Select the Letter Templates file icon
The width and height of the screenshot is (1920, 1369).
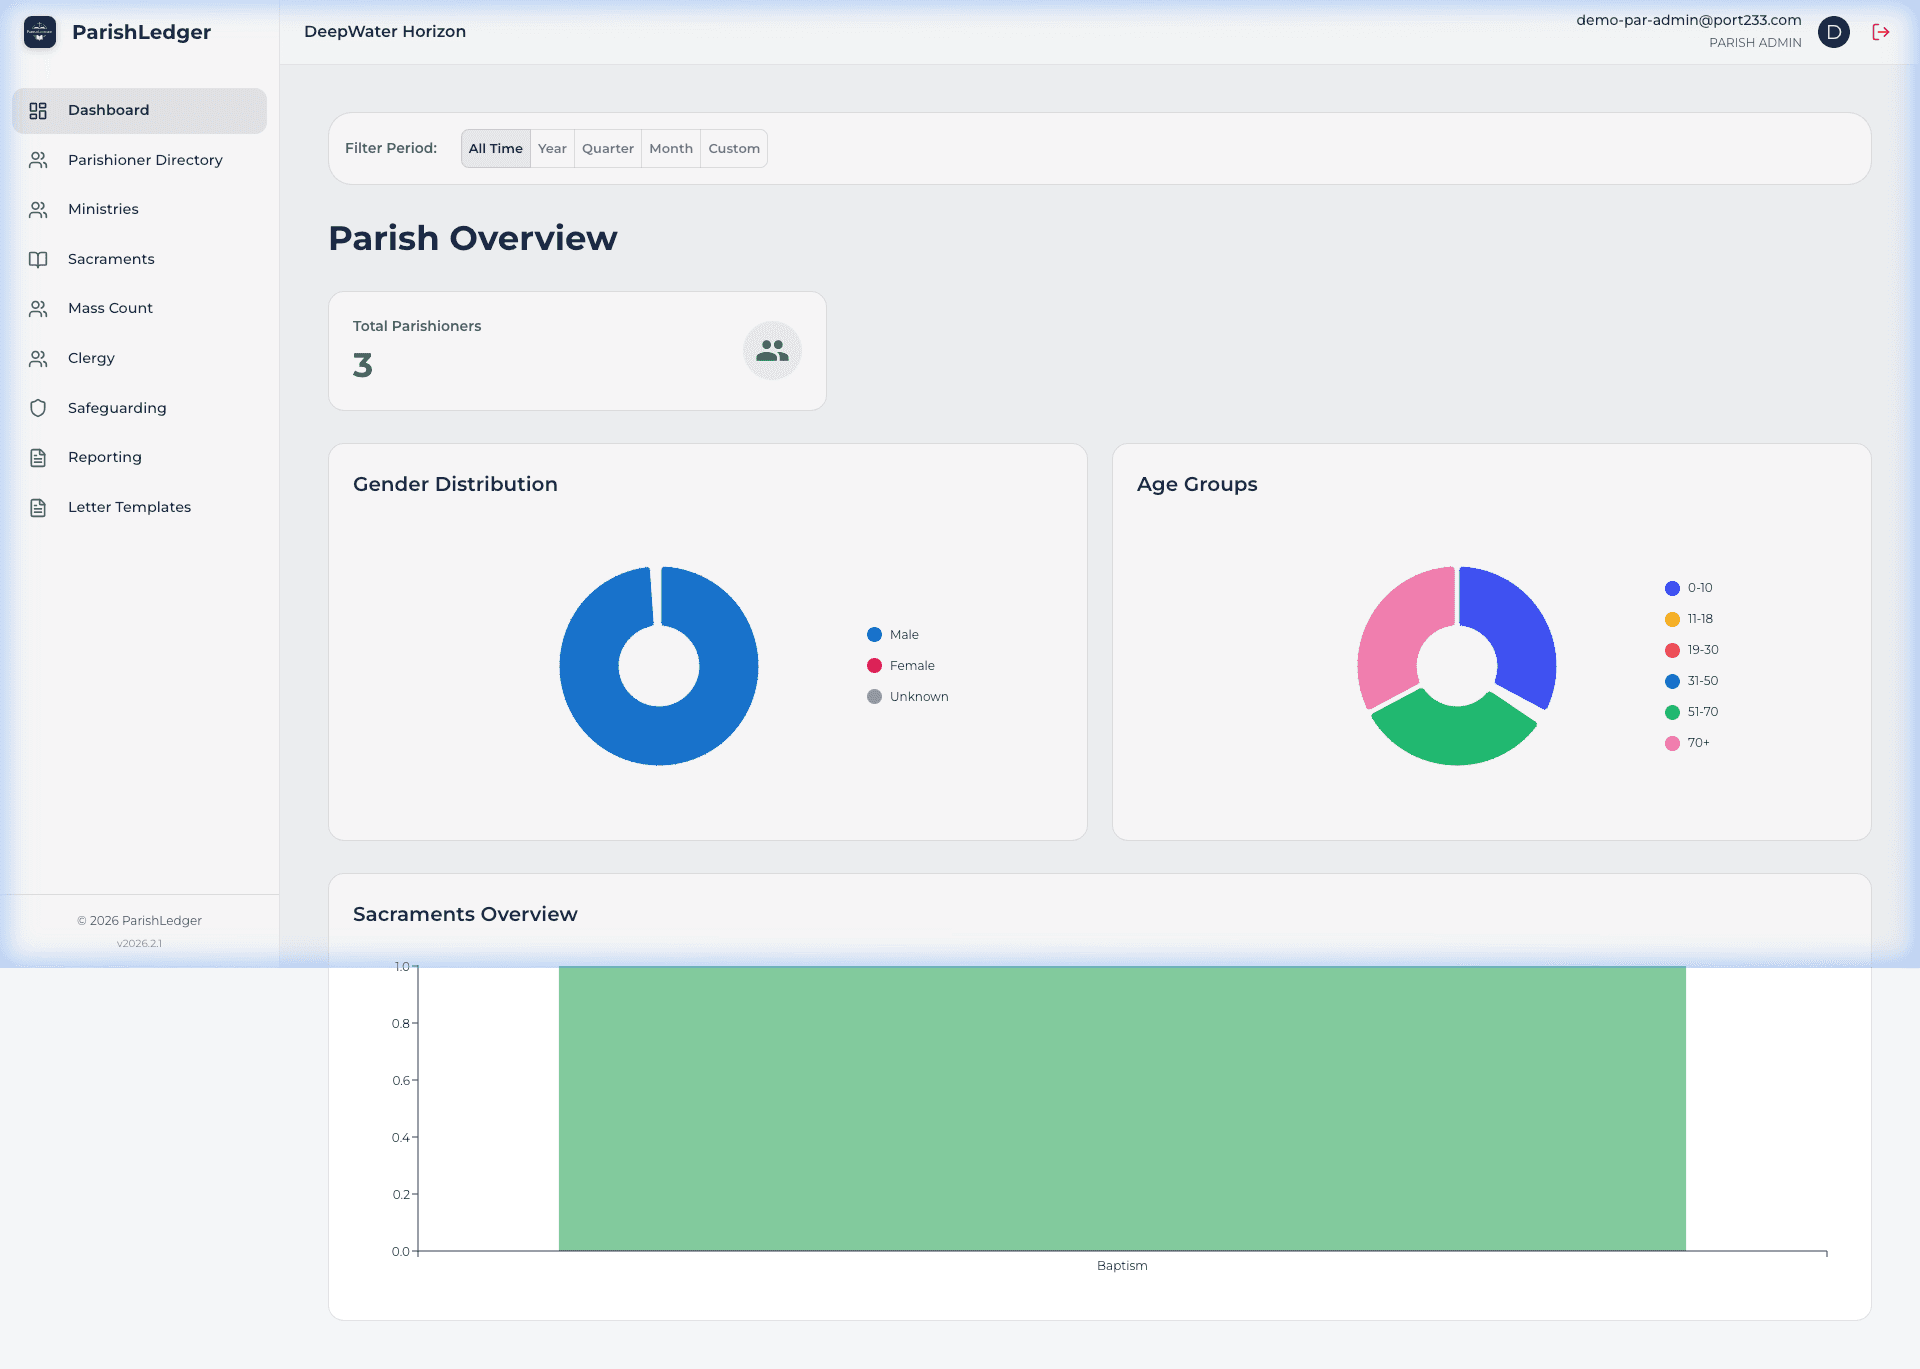tap(38, 507)
